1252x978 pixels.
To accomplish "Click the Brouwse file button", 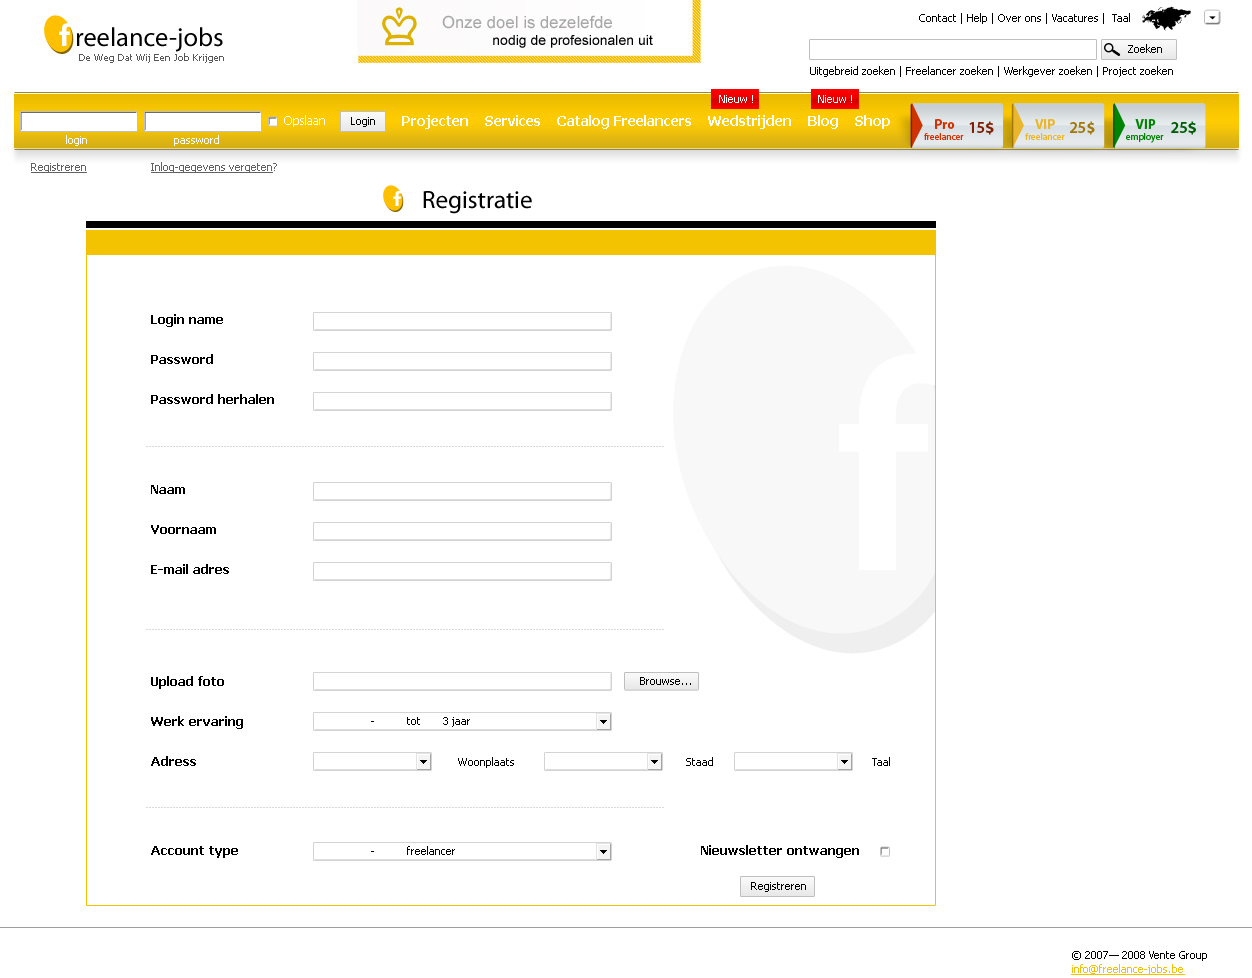I will tap(661, 681).
